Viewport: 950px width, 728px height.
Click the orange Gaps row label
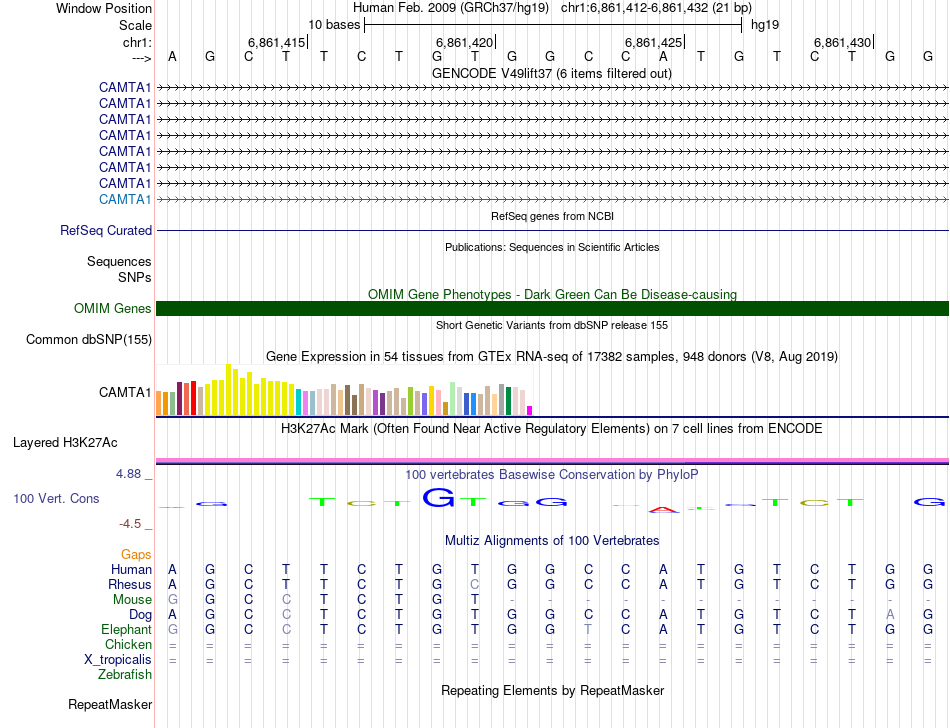pyautogui.click(x=136, y=554)
